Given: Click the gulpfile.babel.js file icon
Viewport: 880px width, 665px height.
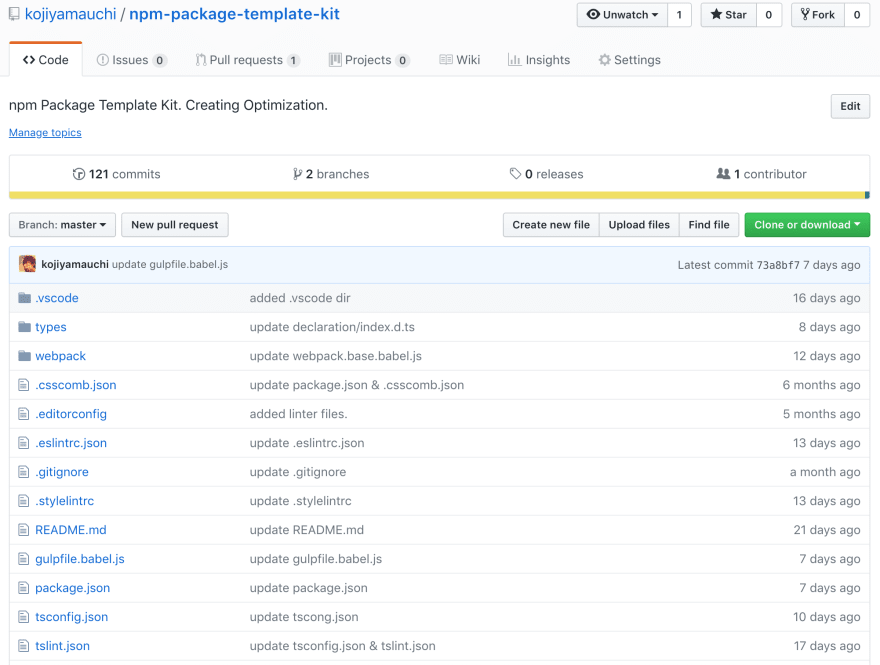Looking at the screenshot, I should click(x=24, y=559).
